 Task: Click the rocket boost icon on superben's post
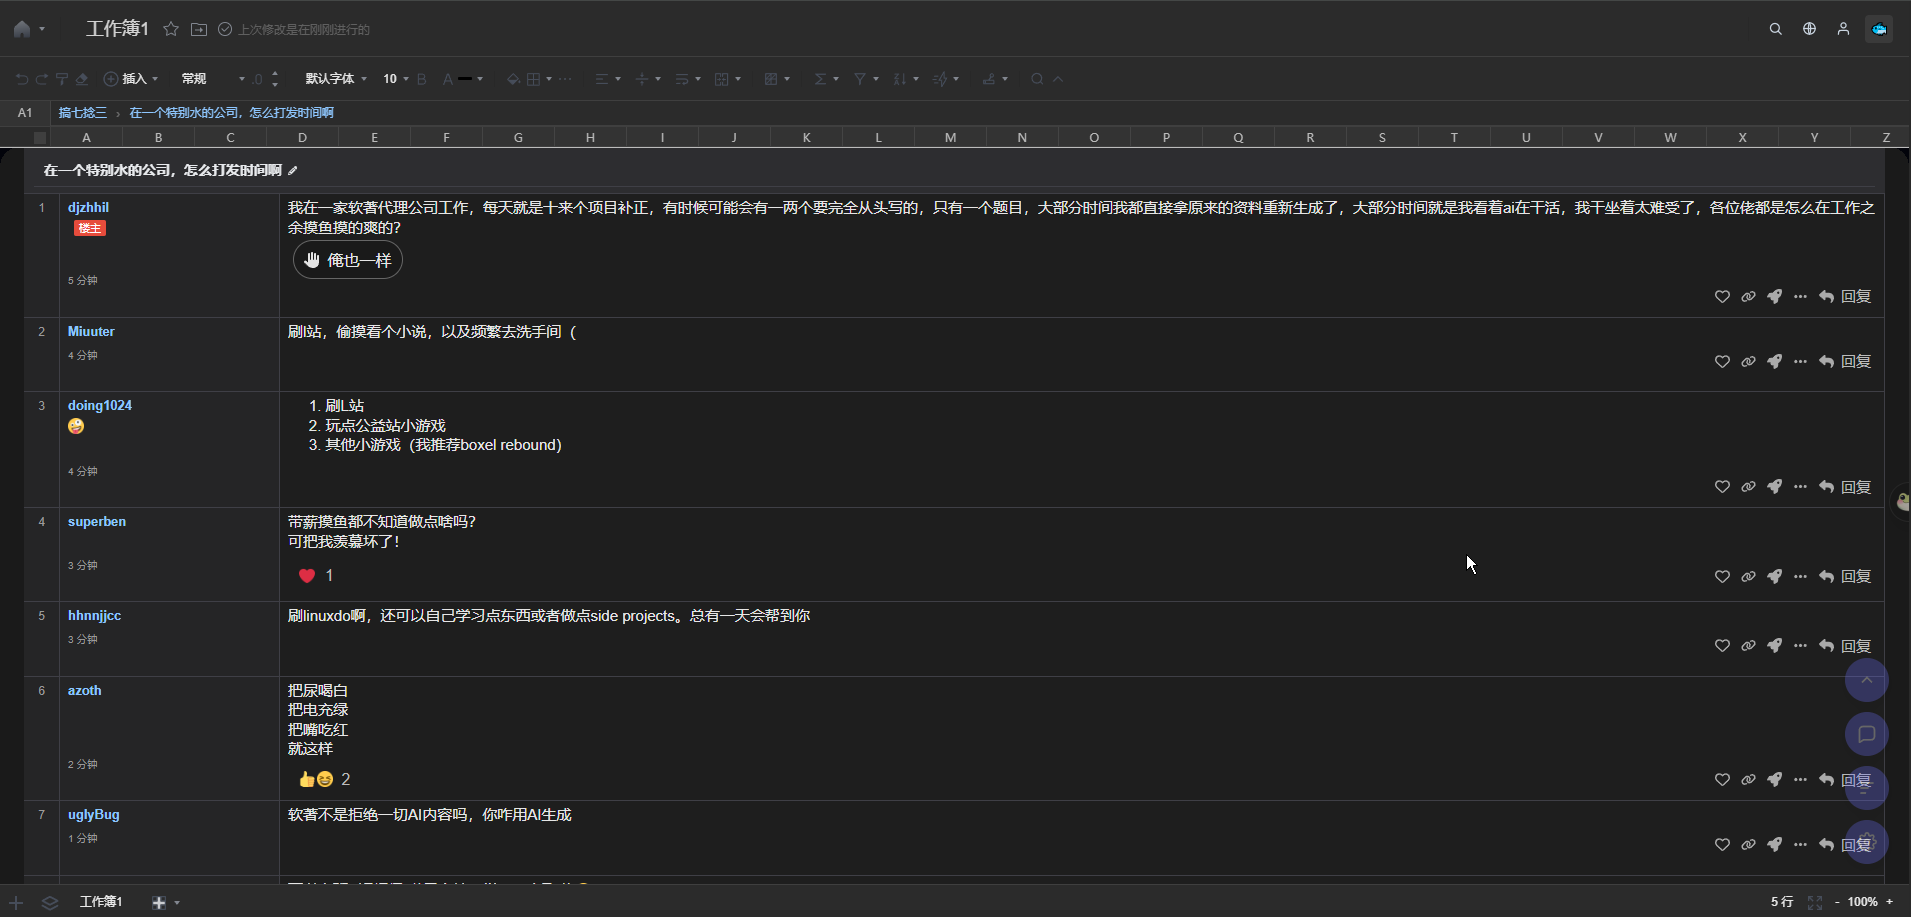tap(1774, 577)
